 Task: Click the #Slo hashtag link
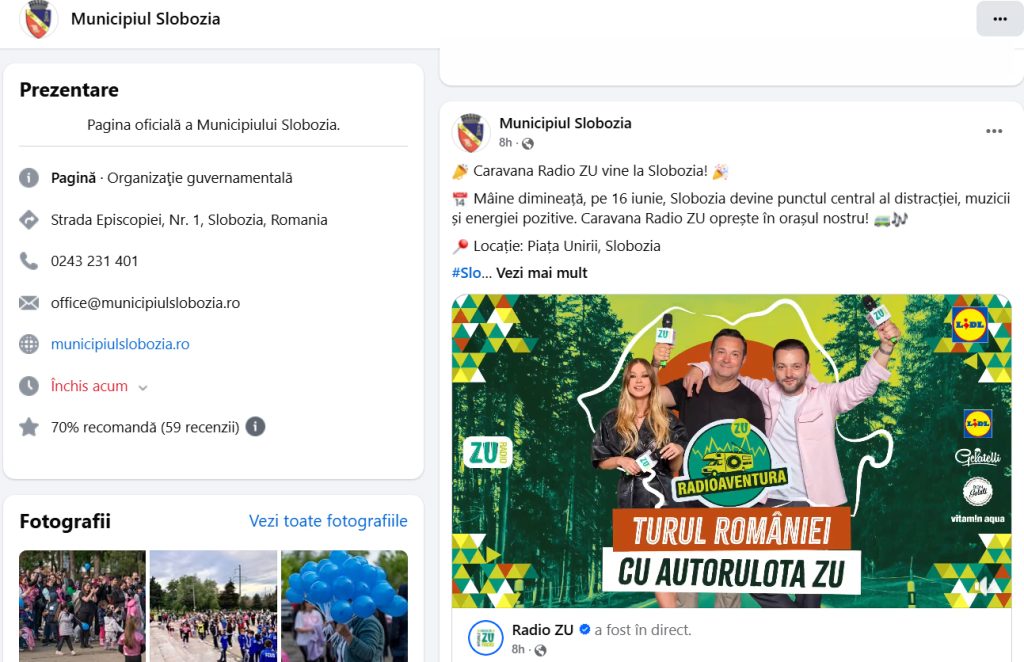coord(466,273)
